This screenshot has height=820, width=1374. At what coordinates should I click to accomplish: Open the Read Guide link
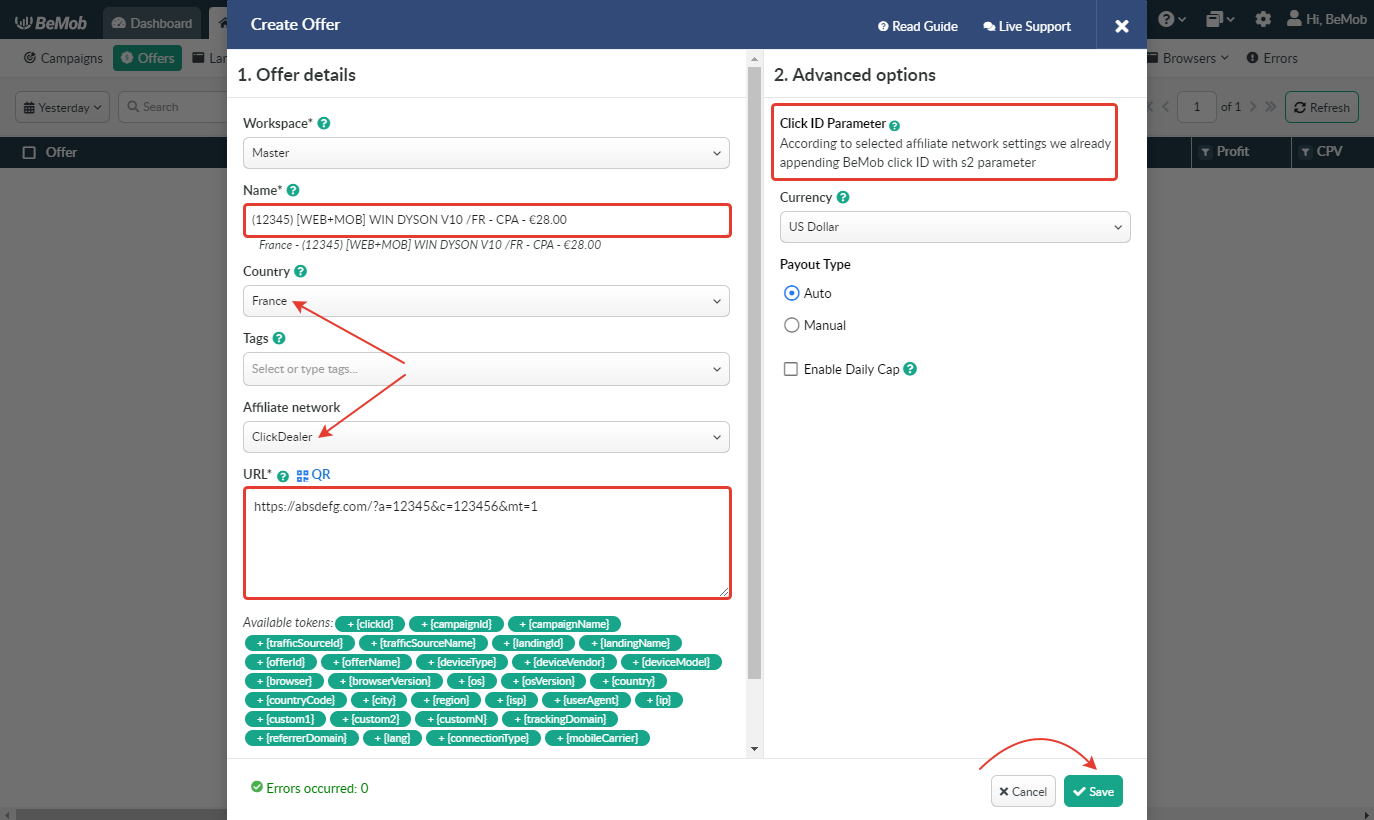pyautogui.click(x=918, y=26)
